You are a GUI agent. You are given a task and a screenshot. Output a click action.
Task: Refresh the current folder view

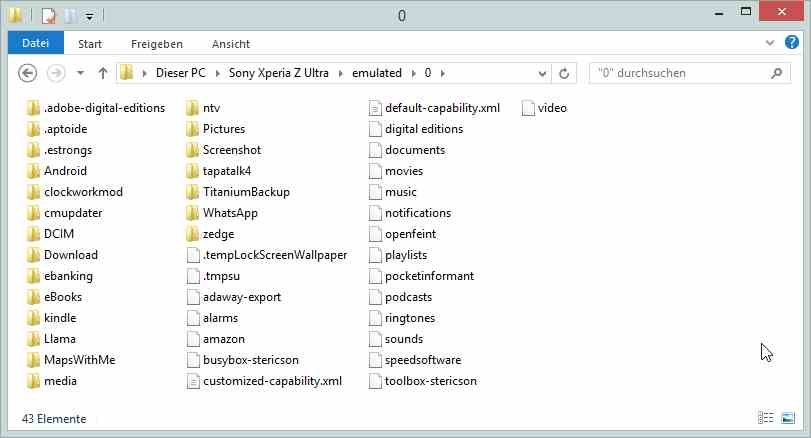coord(564,73)
